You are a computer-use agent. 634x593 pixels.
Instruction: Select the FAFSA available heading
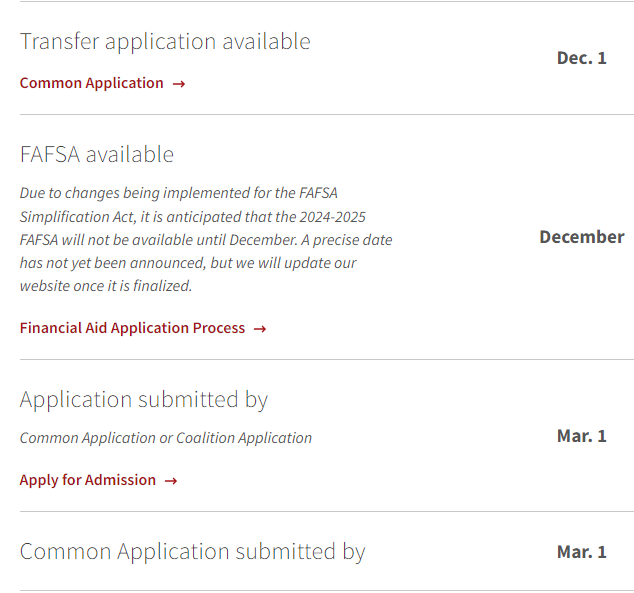tap(97, 155)
